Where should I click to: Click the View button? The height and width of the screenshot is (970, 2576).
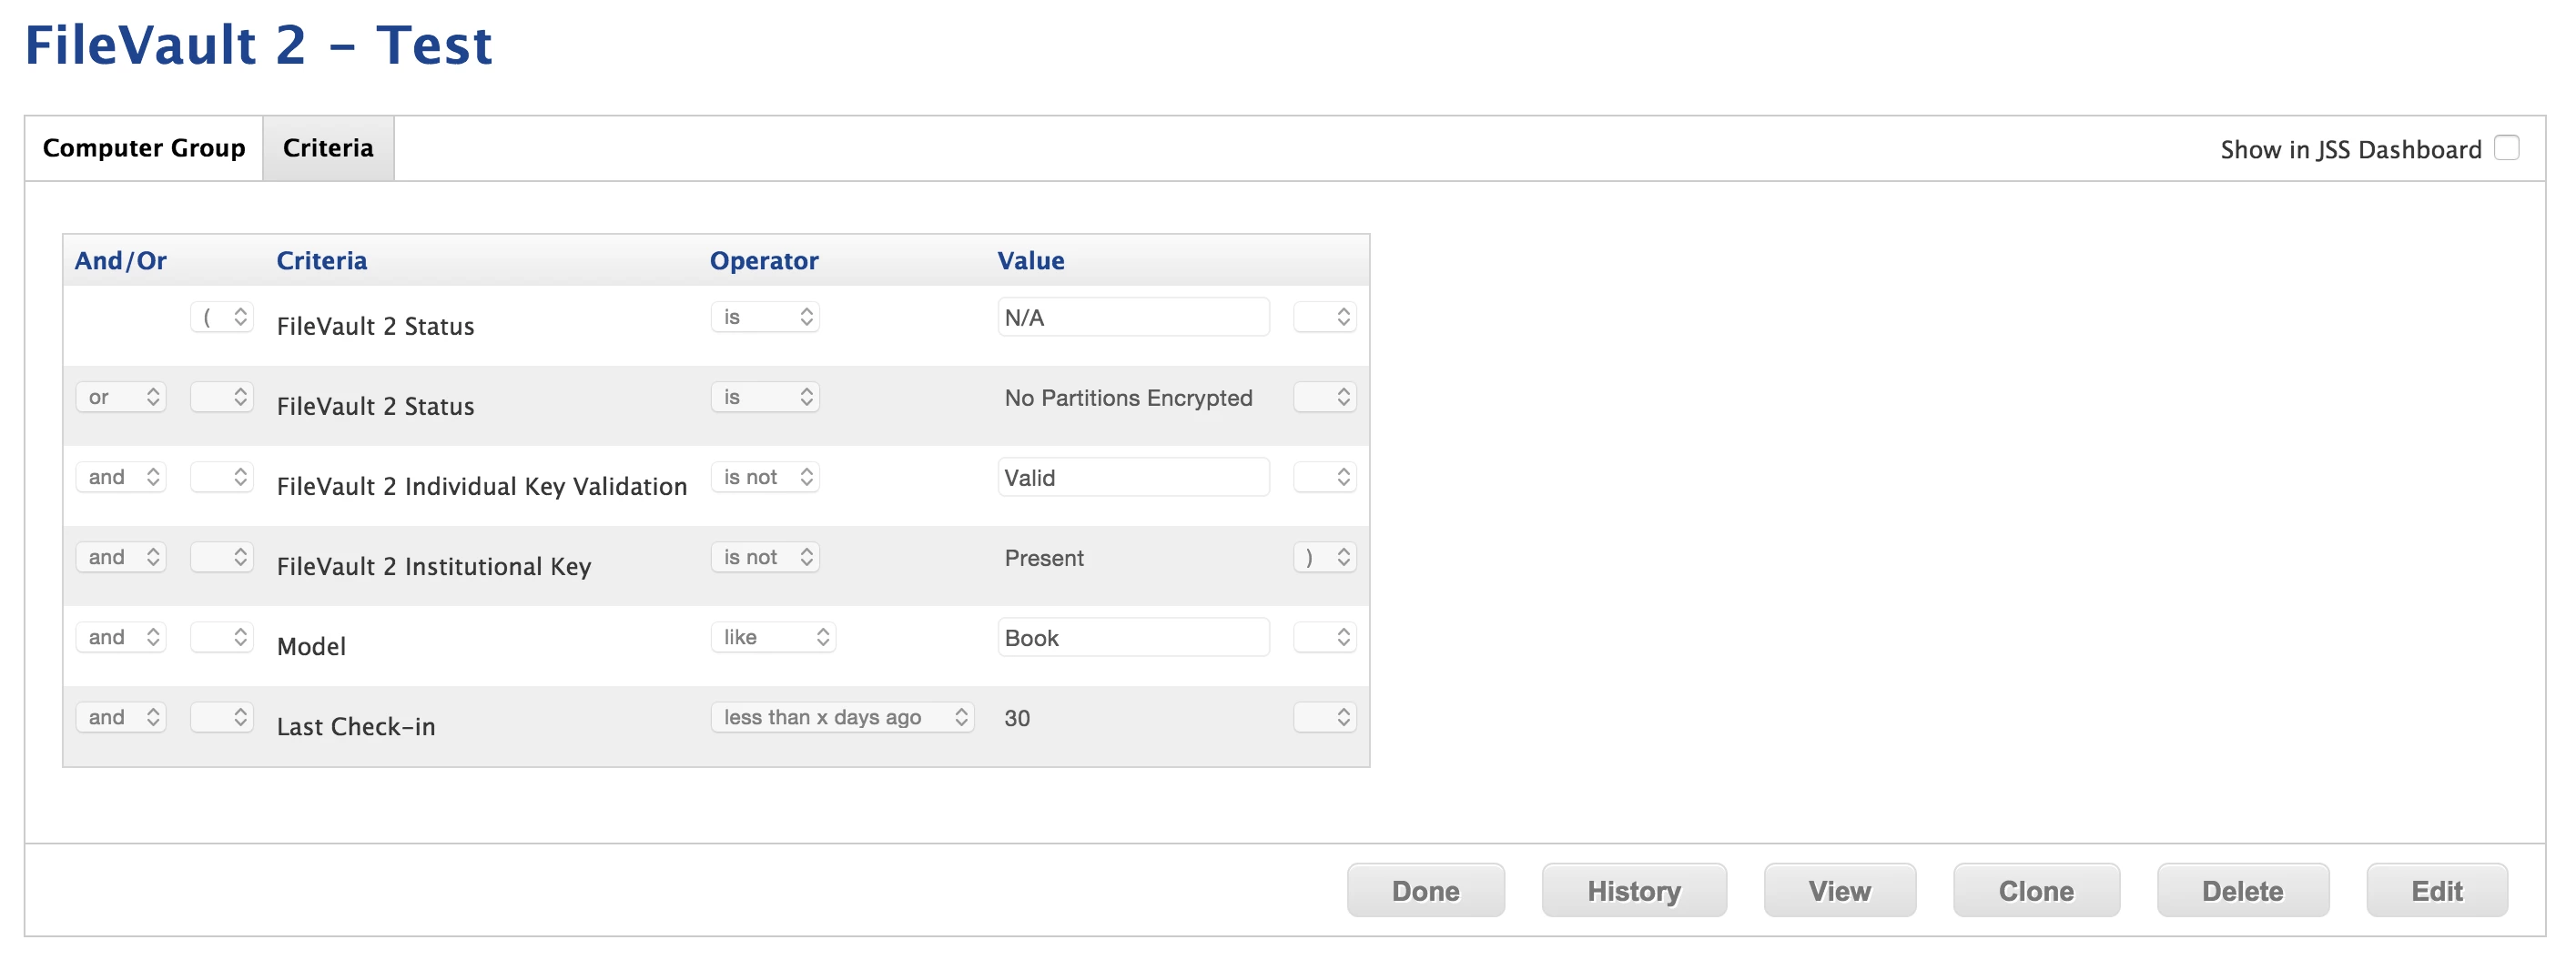pyautogui.click(x=1840, y=890)
